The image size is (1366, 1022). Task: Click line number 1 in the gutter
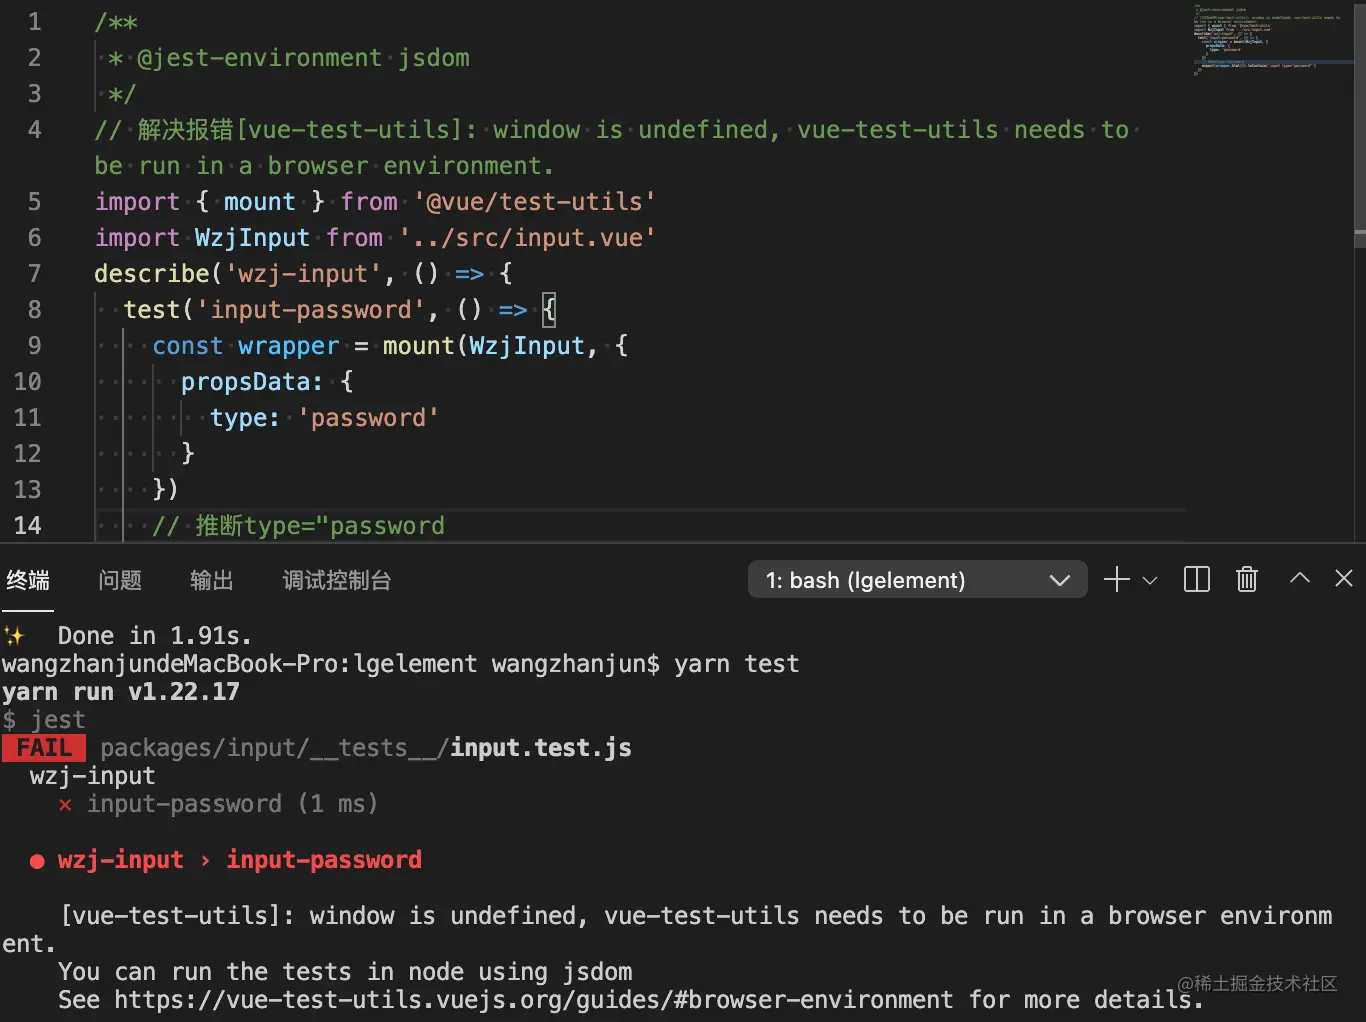[35, 22]
